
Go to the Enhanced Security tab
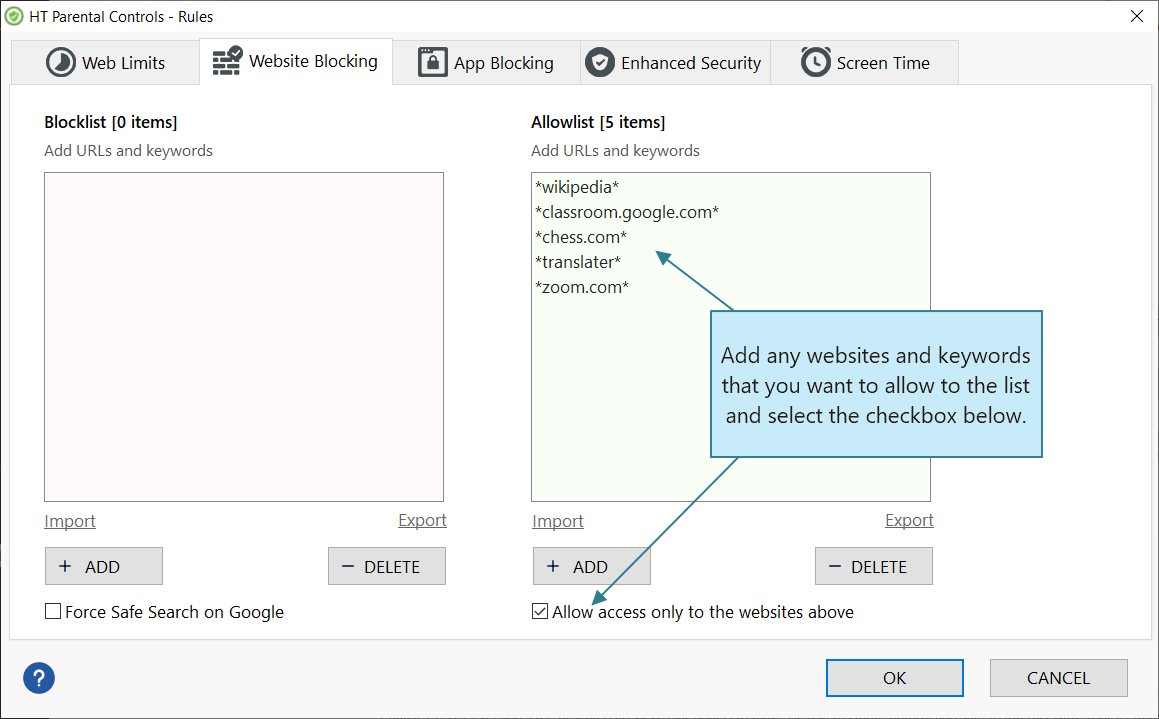(x=676, y=63)
